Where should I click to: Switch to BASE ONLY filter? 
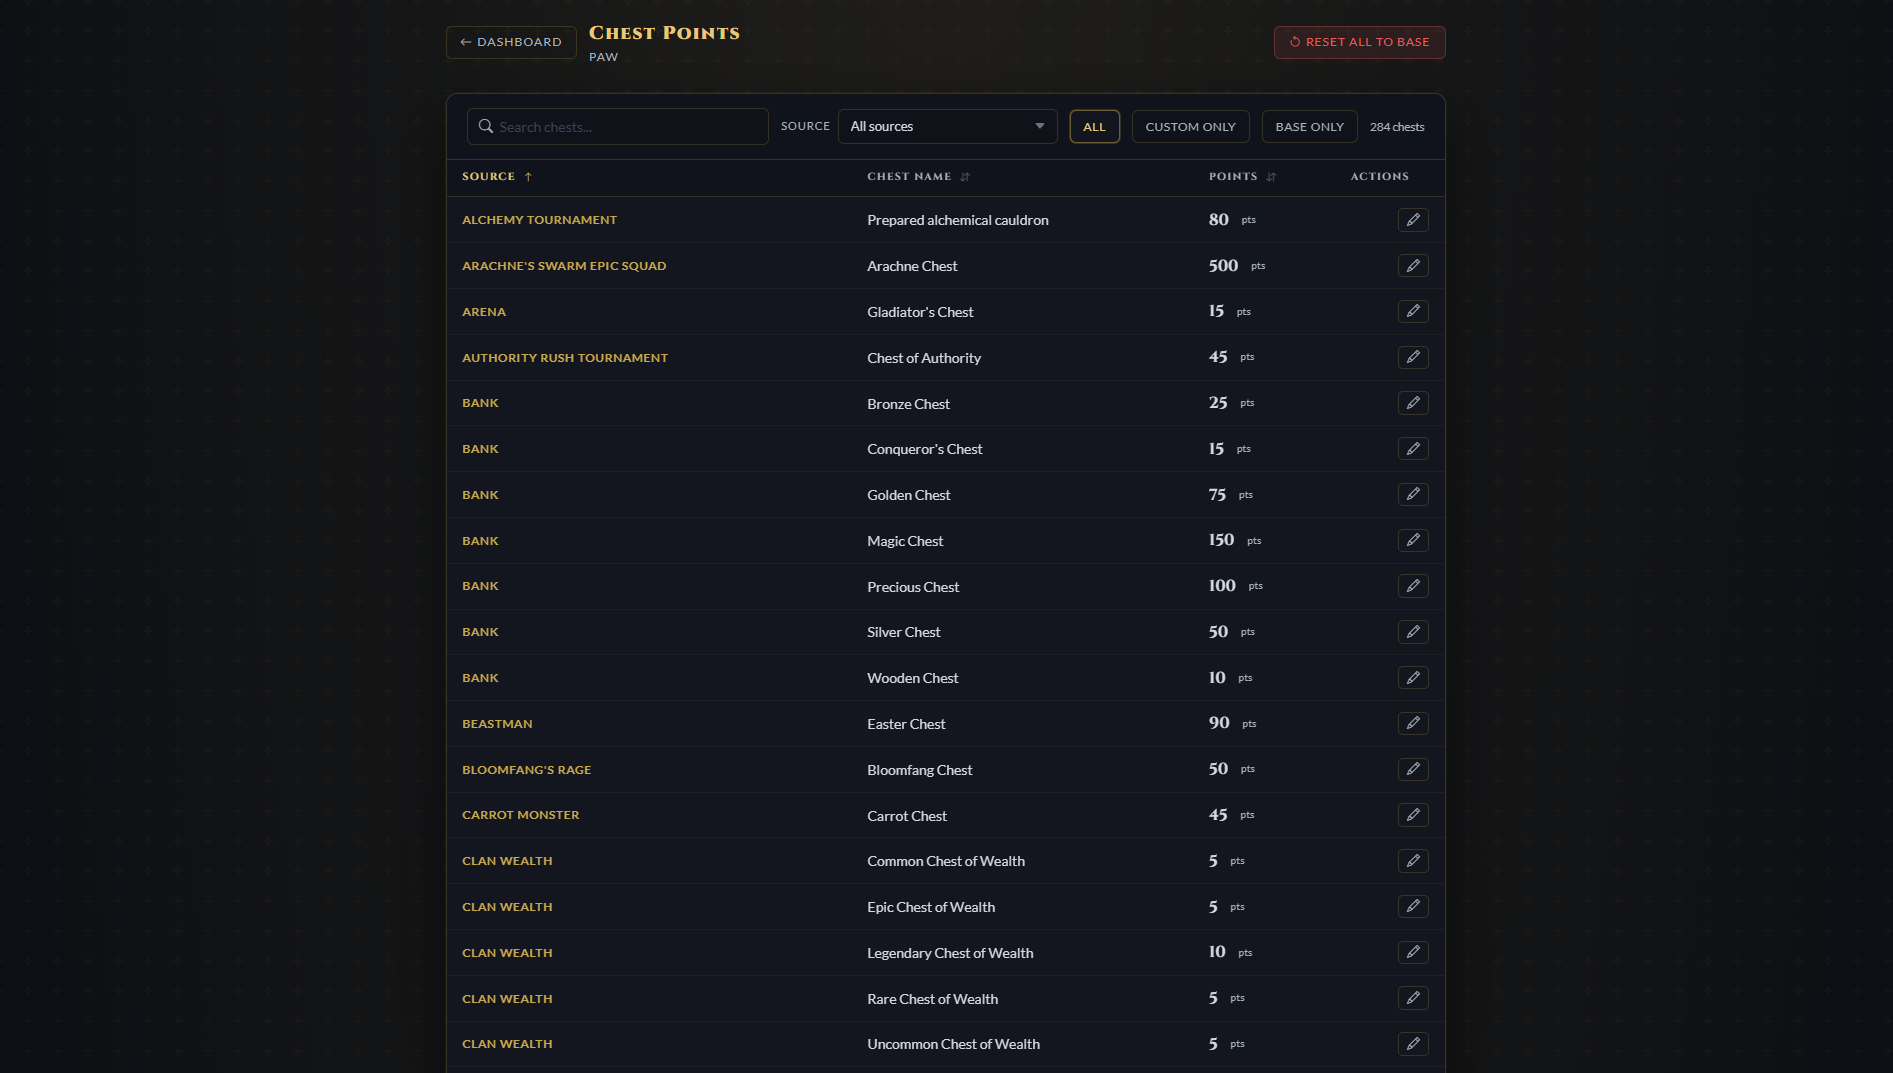1309,127
